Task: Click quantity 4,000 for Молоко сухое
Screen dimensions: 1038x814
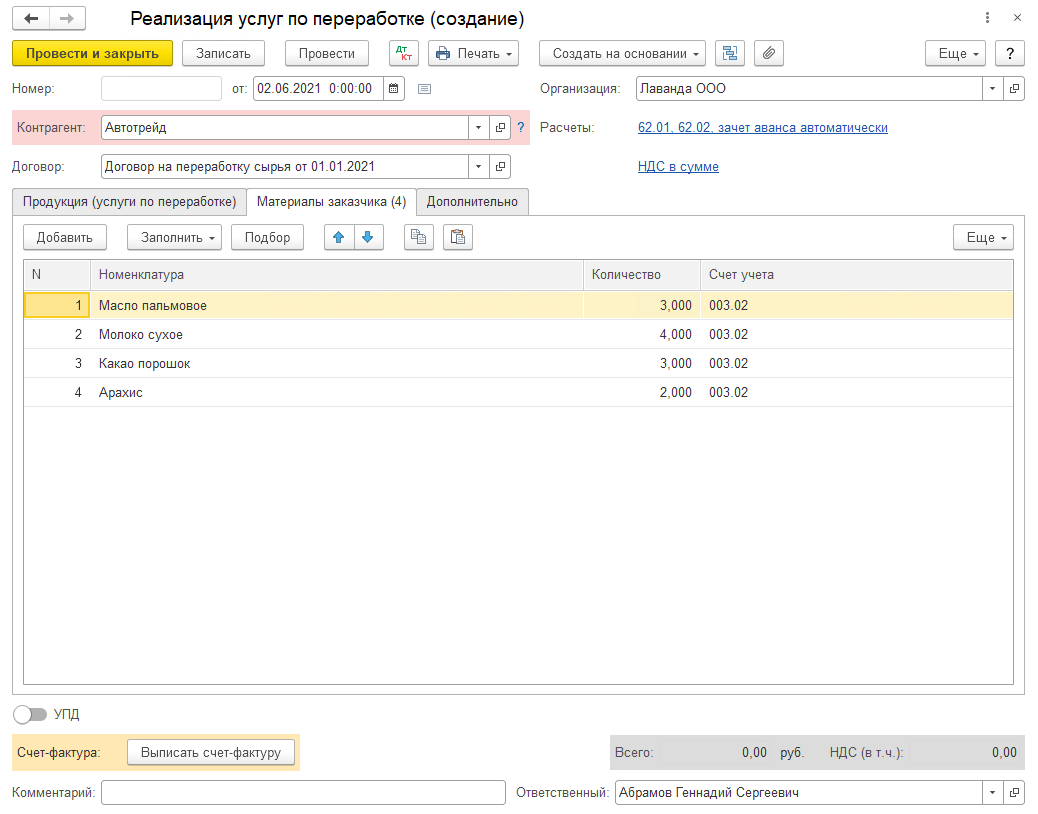Action: (675, 335)
